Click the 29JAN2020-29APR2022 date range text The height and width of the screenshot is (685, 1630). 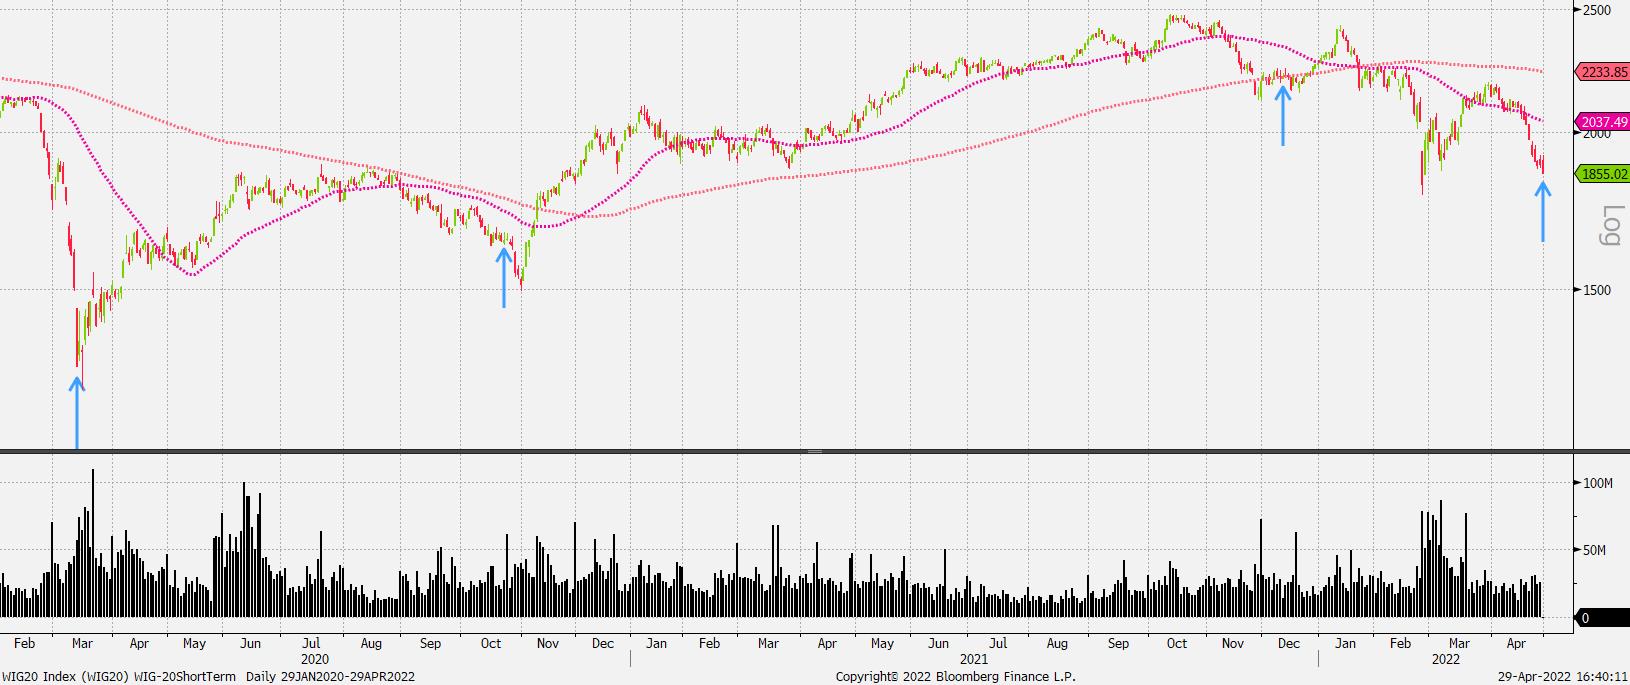click(348, 677)
